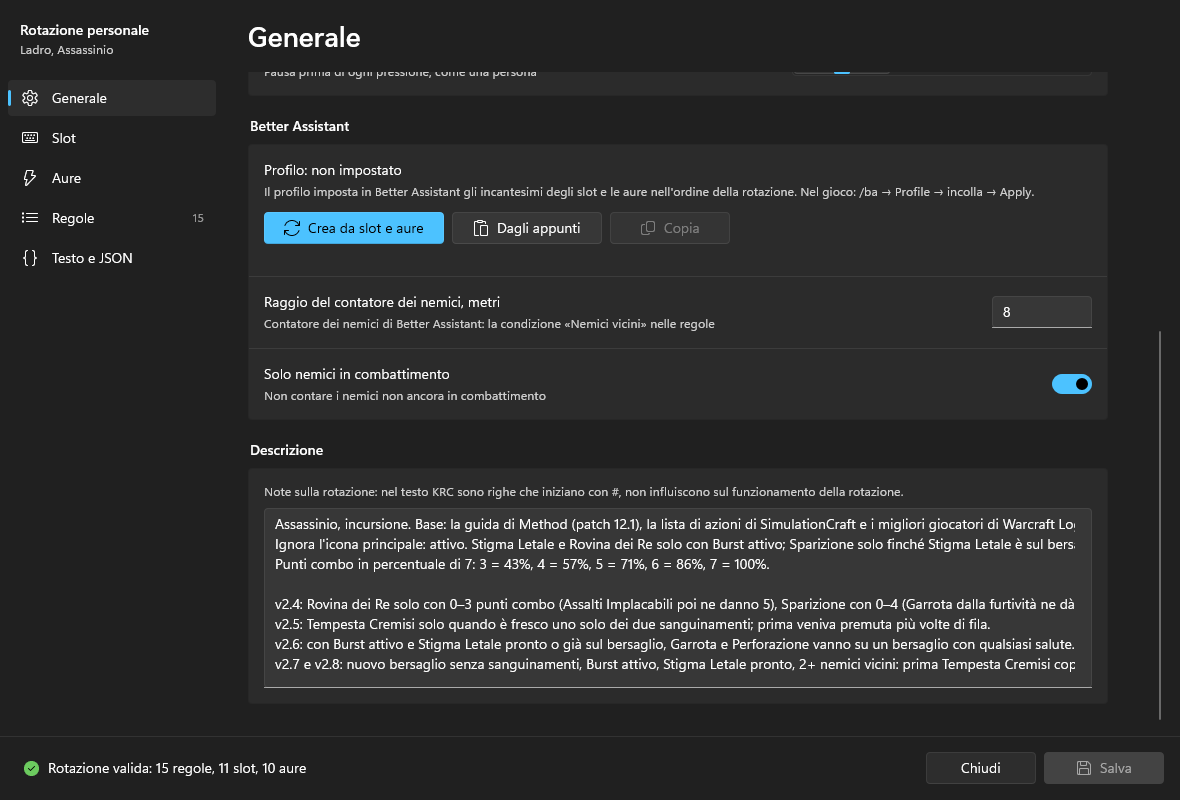Click the gear icon beside Generale
The height and width of the screenshot is (800, 1180).
pos(30,98)
